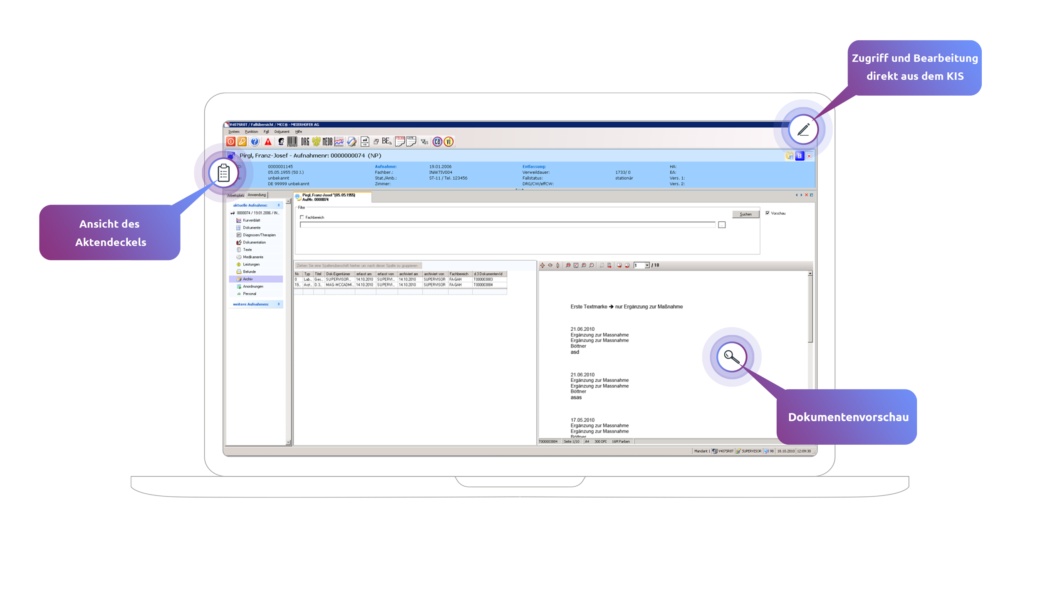The height and width of the screenshot is (589, 1040).
Task: Click the blue checkmark pencil toolbar icon
Action: pyautogui.click(x=352, y=142)
